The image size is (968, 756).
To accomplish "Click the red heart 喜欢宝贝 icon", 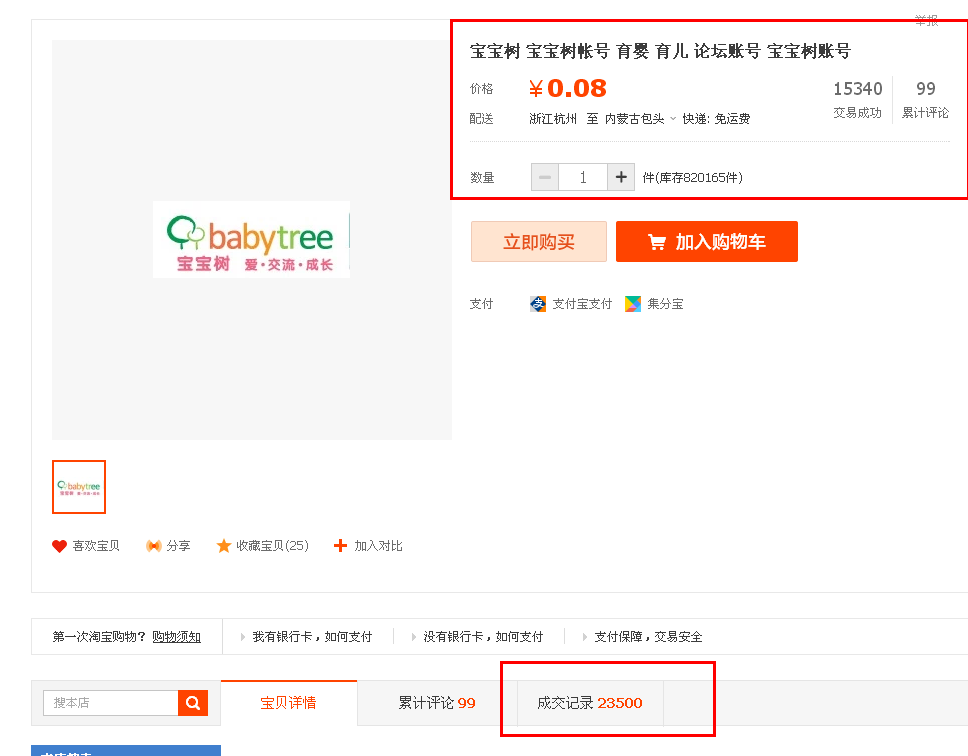I will (59, 546).
